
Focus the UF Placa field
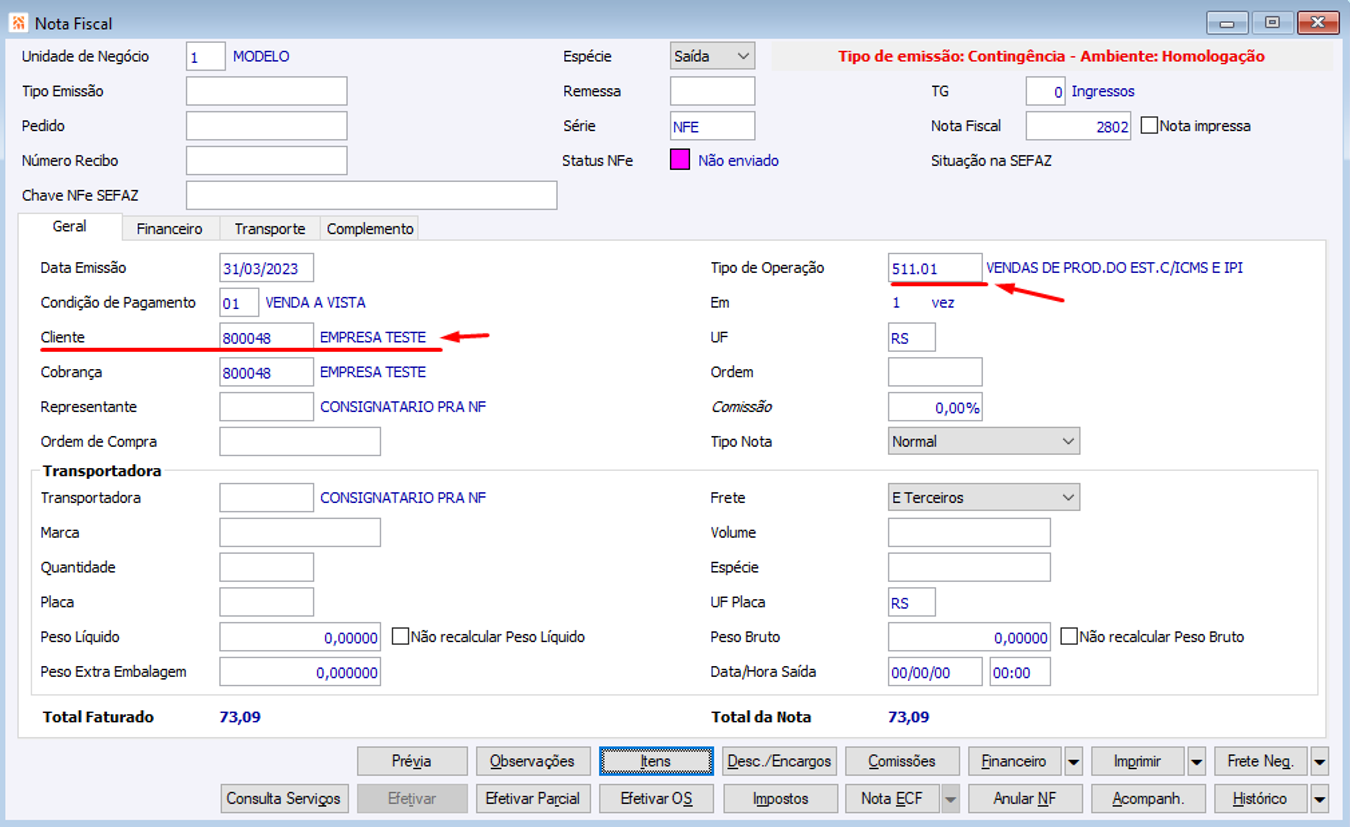(x=912, y=602)
